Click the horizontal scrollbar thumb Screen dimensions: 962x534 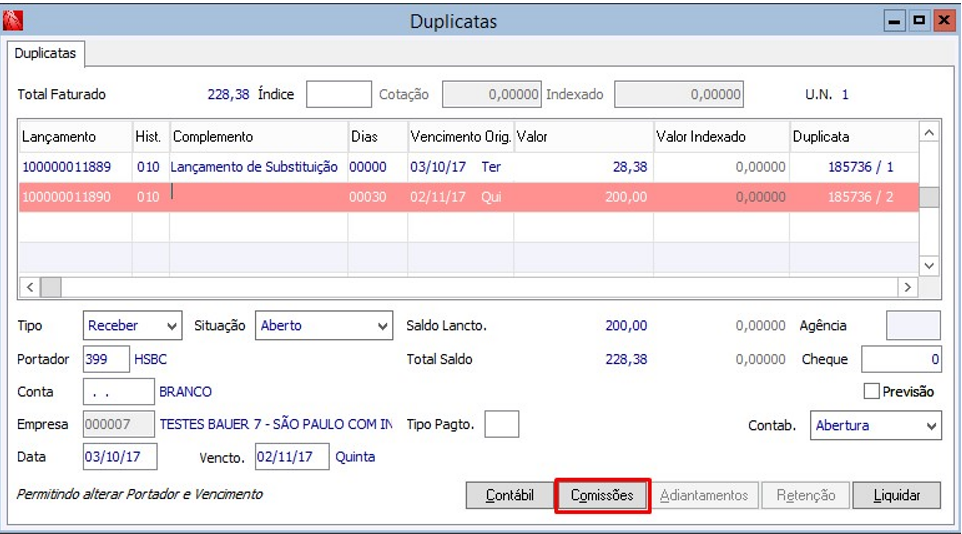pyautogui.click(x=51, y=287)
